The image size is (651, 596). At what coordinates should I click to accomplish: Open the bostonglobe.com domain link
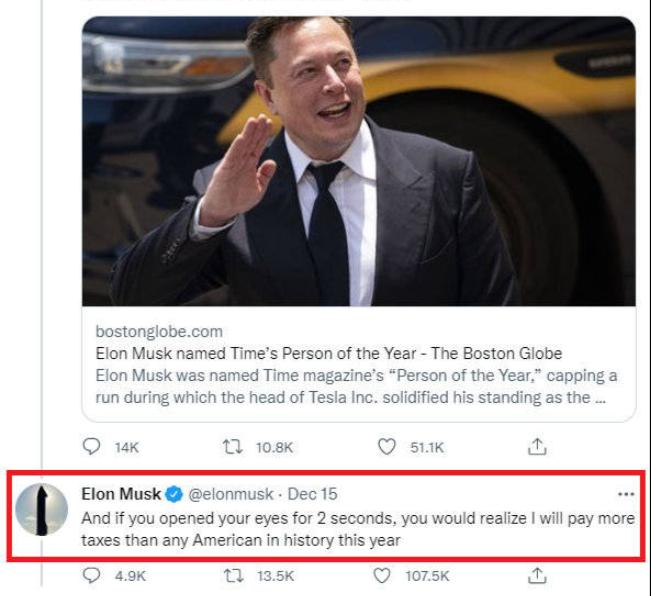159,331
